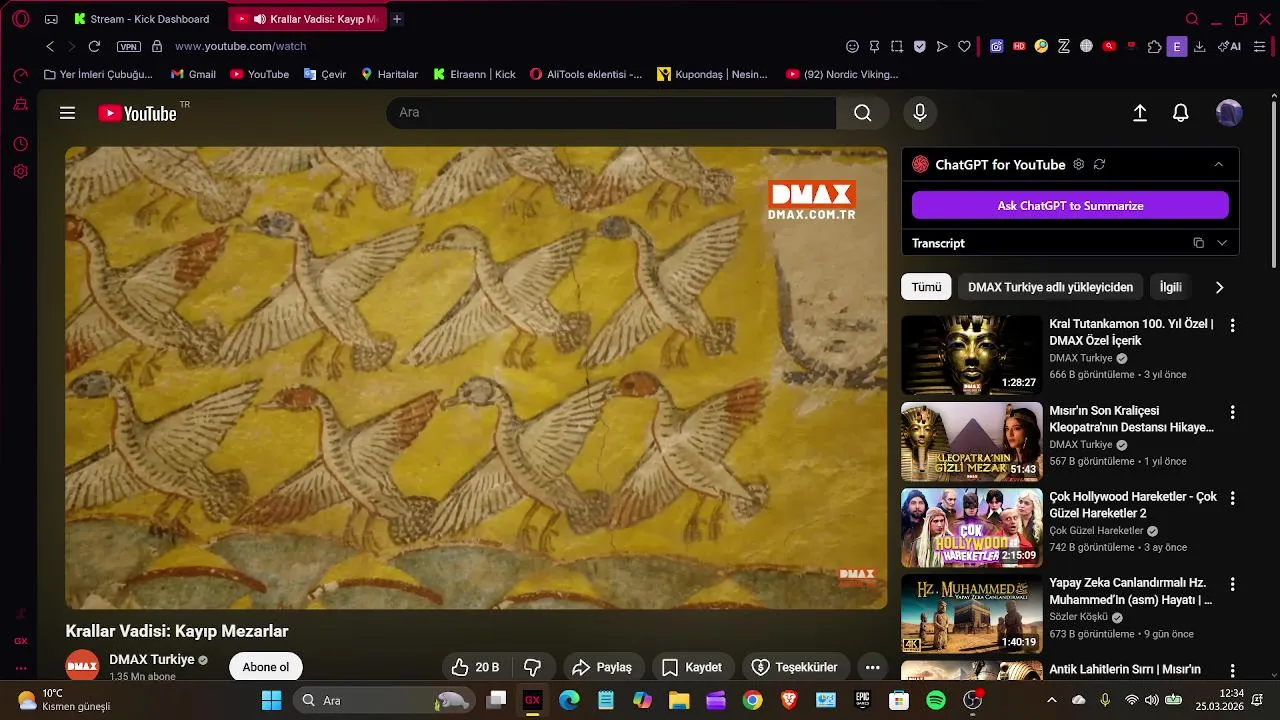This screenshot has height=720, width=1280.
Task: Open the Haritalar bookmark
Action: point(389,74)
